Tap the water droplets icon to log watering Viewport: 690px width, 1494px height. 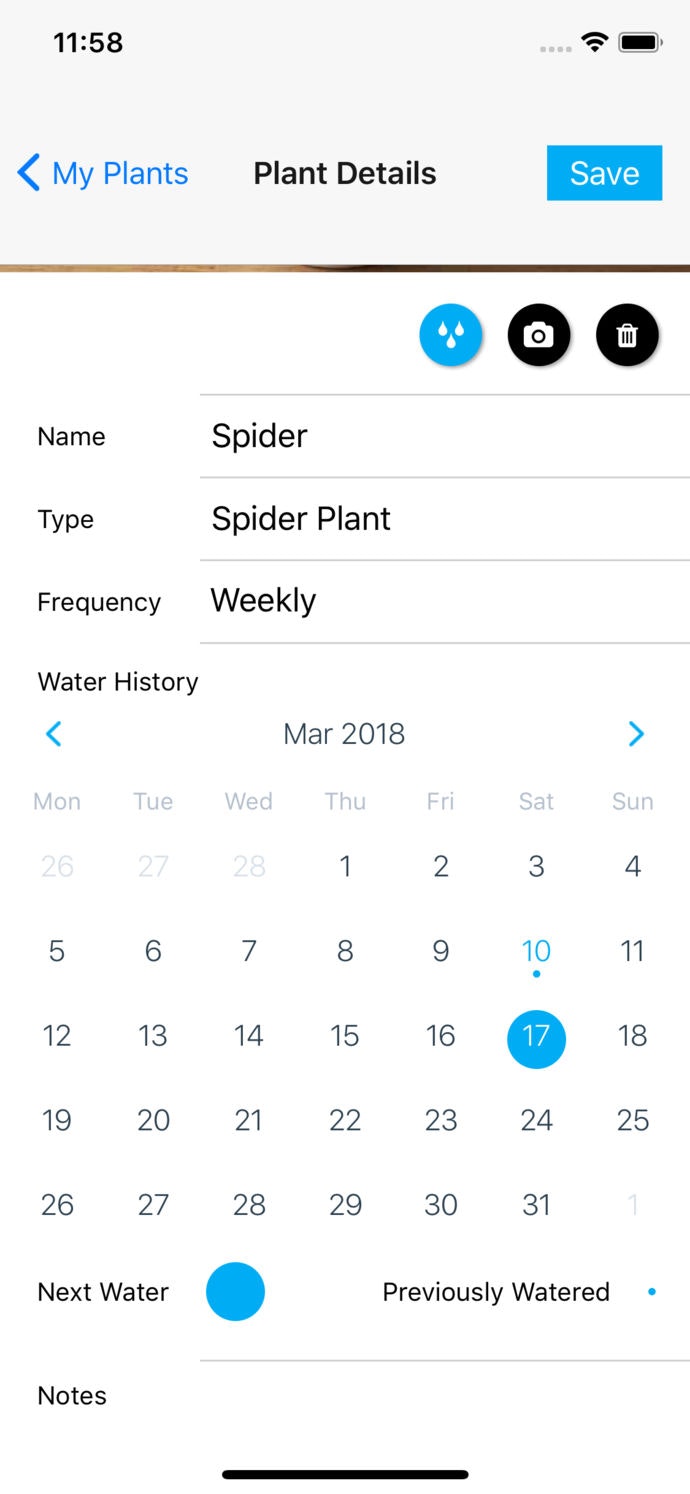[x=451, y=335]
